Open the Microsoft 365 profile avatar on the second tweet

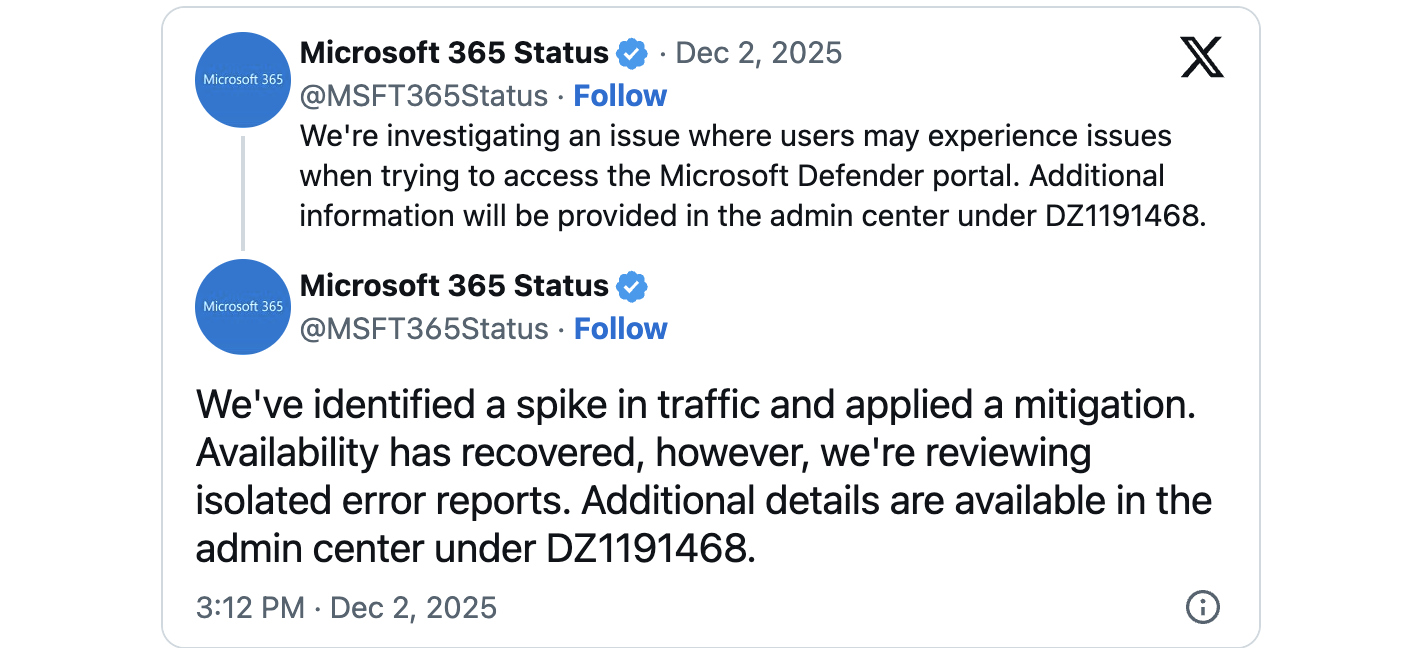[242, 307]
